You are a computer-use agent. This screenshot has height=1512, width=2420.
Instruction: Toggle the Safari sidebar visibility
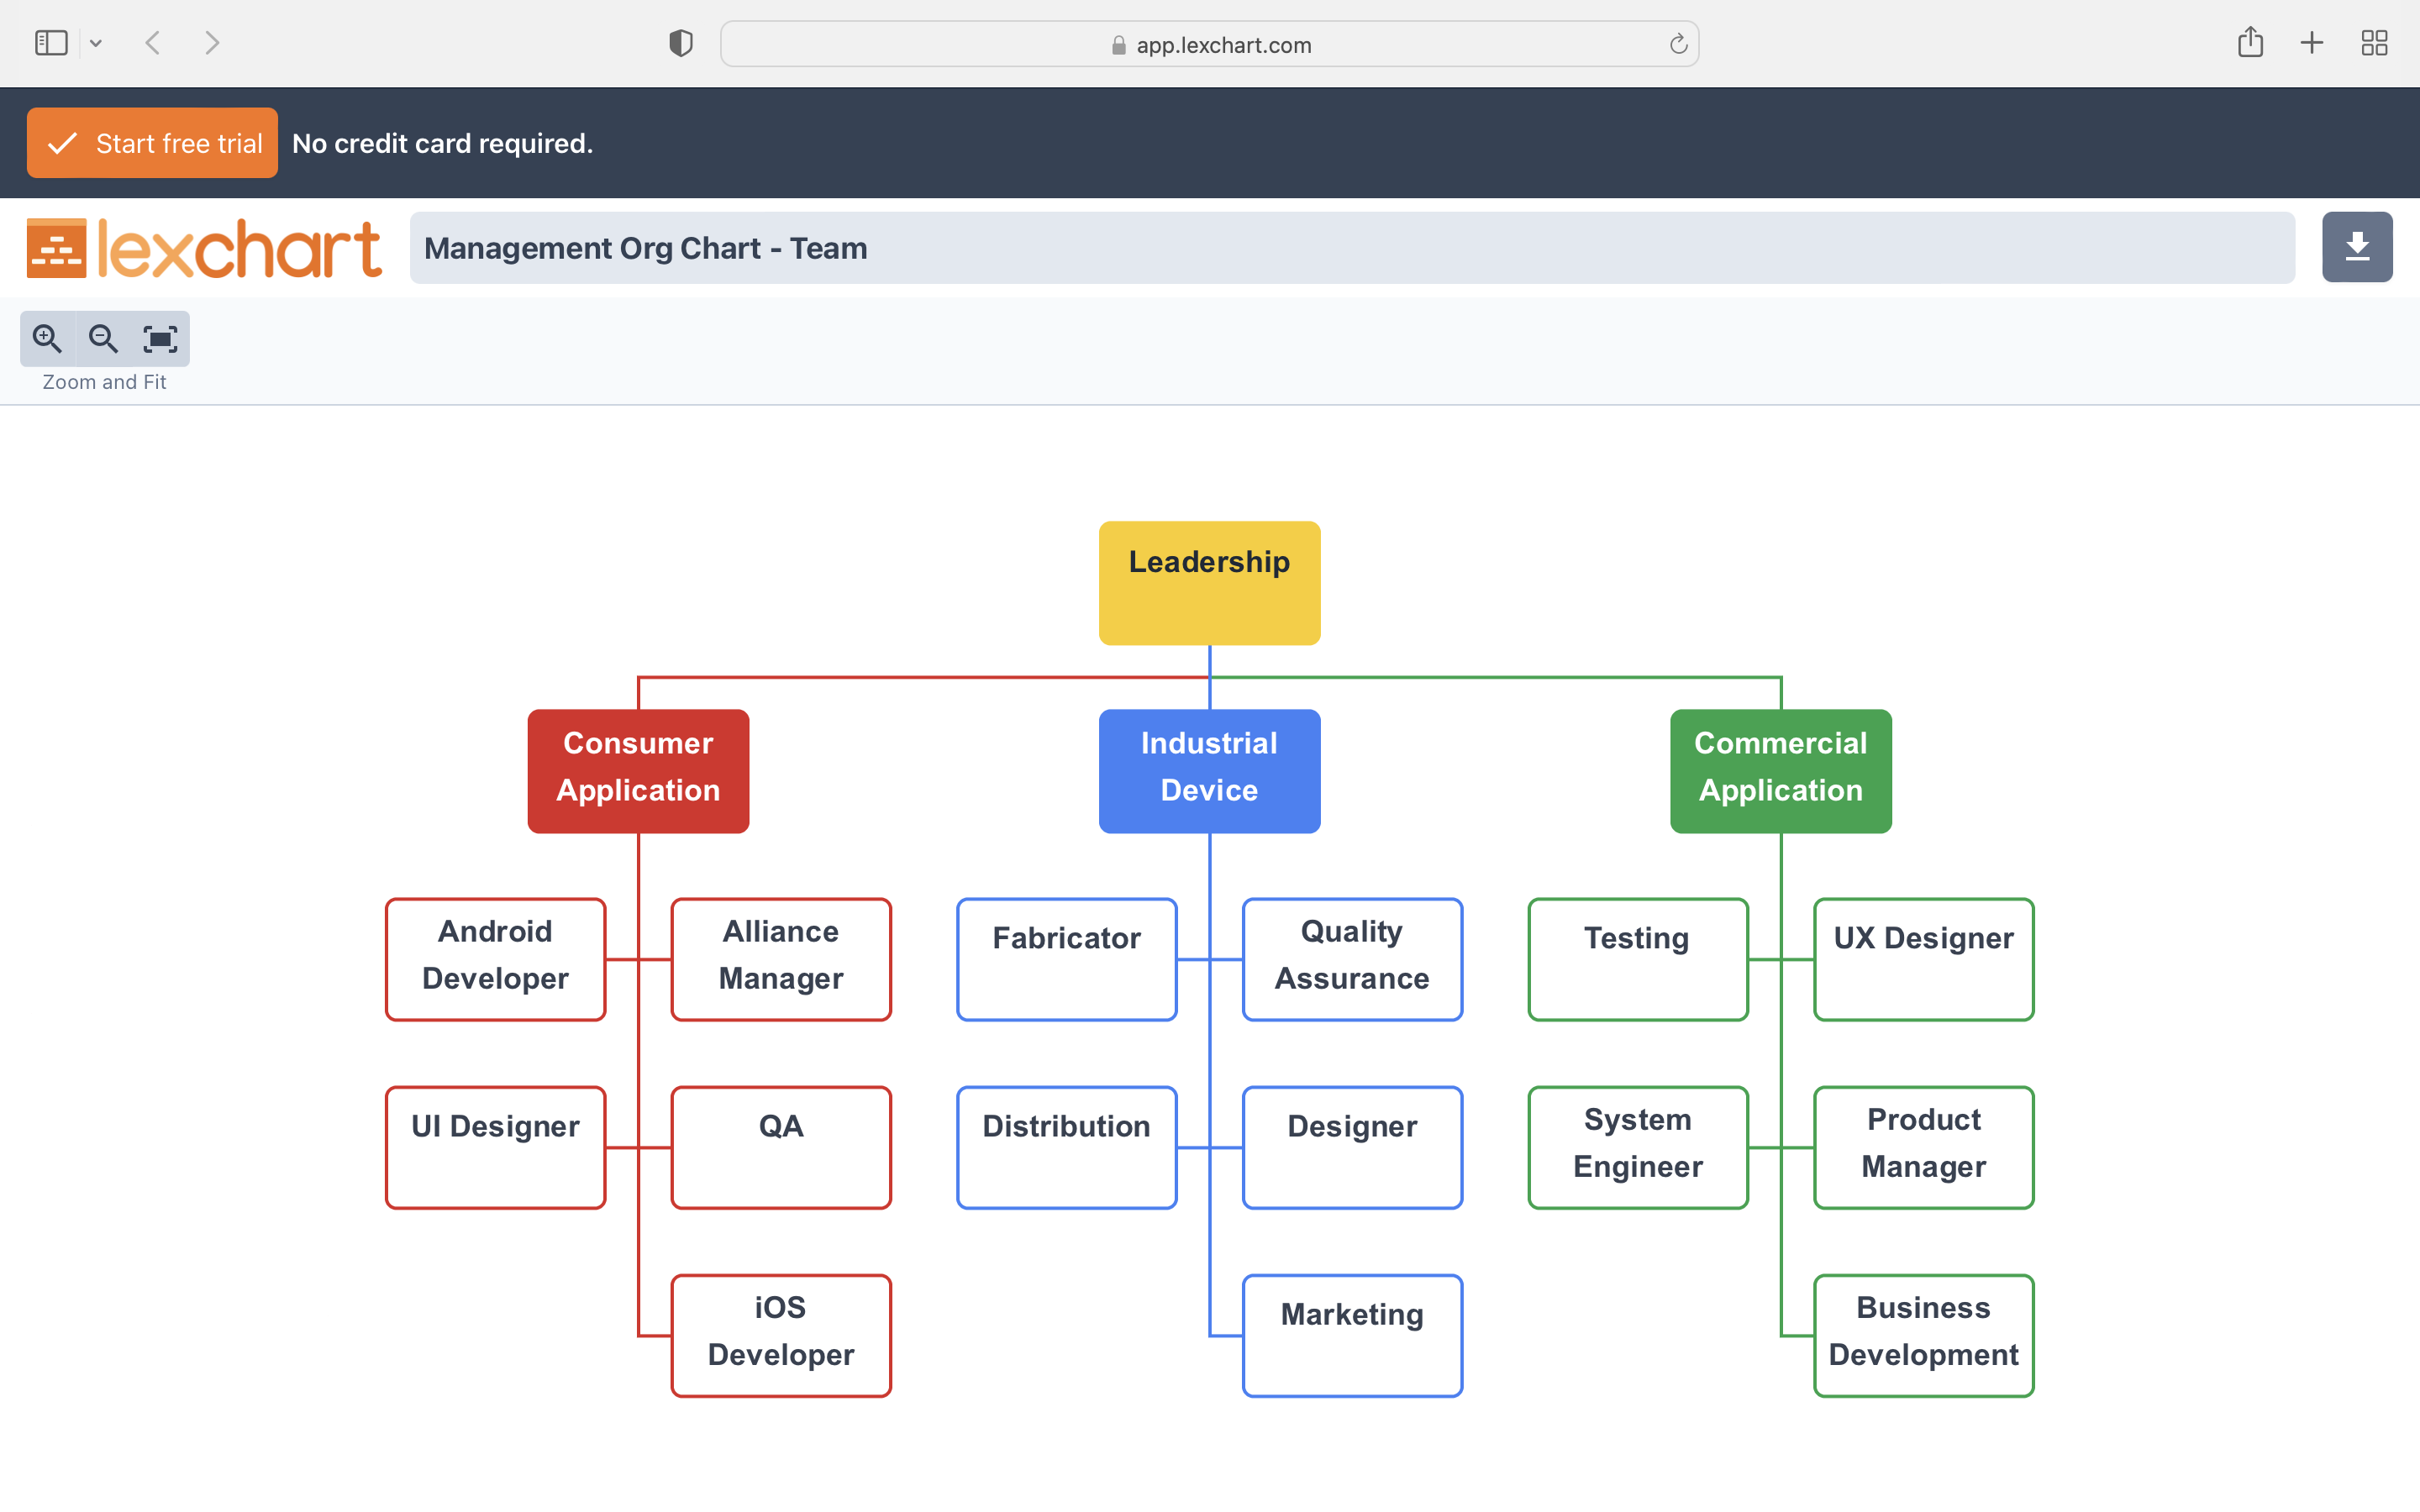[50, 42]
